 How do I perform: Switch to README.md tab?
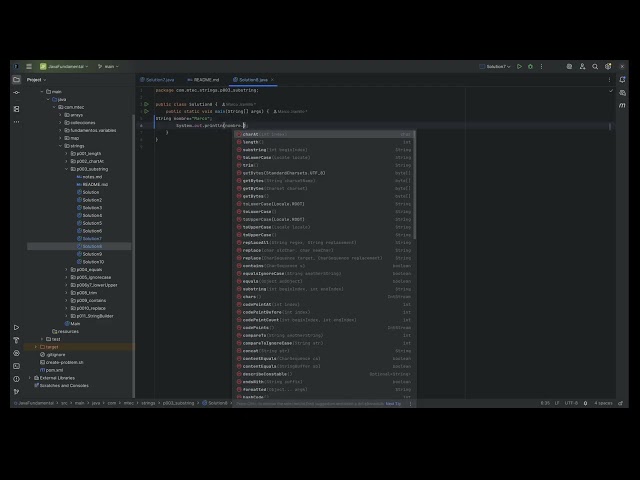pos(203,80)
